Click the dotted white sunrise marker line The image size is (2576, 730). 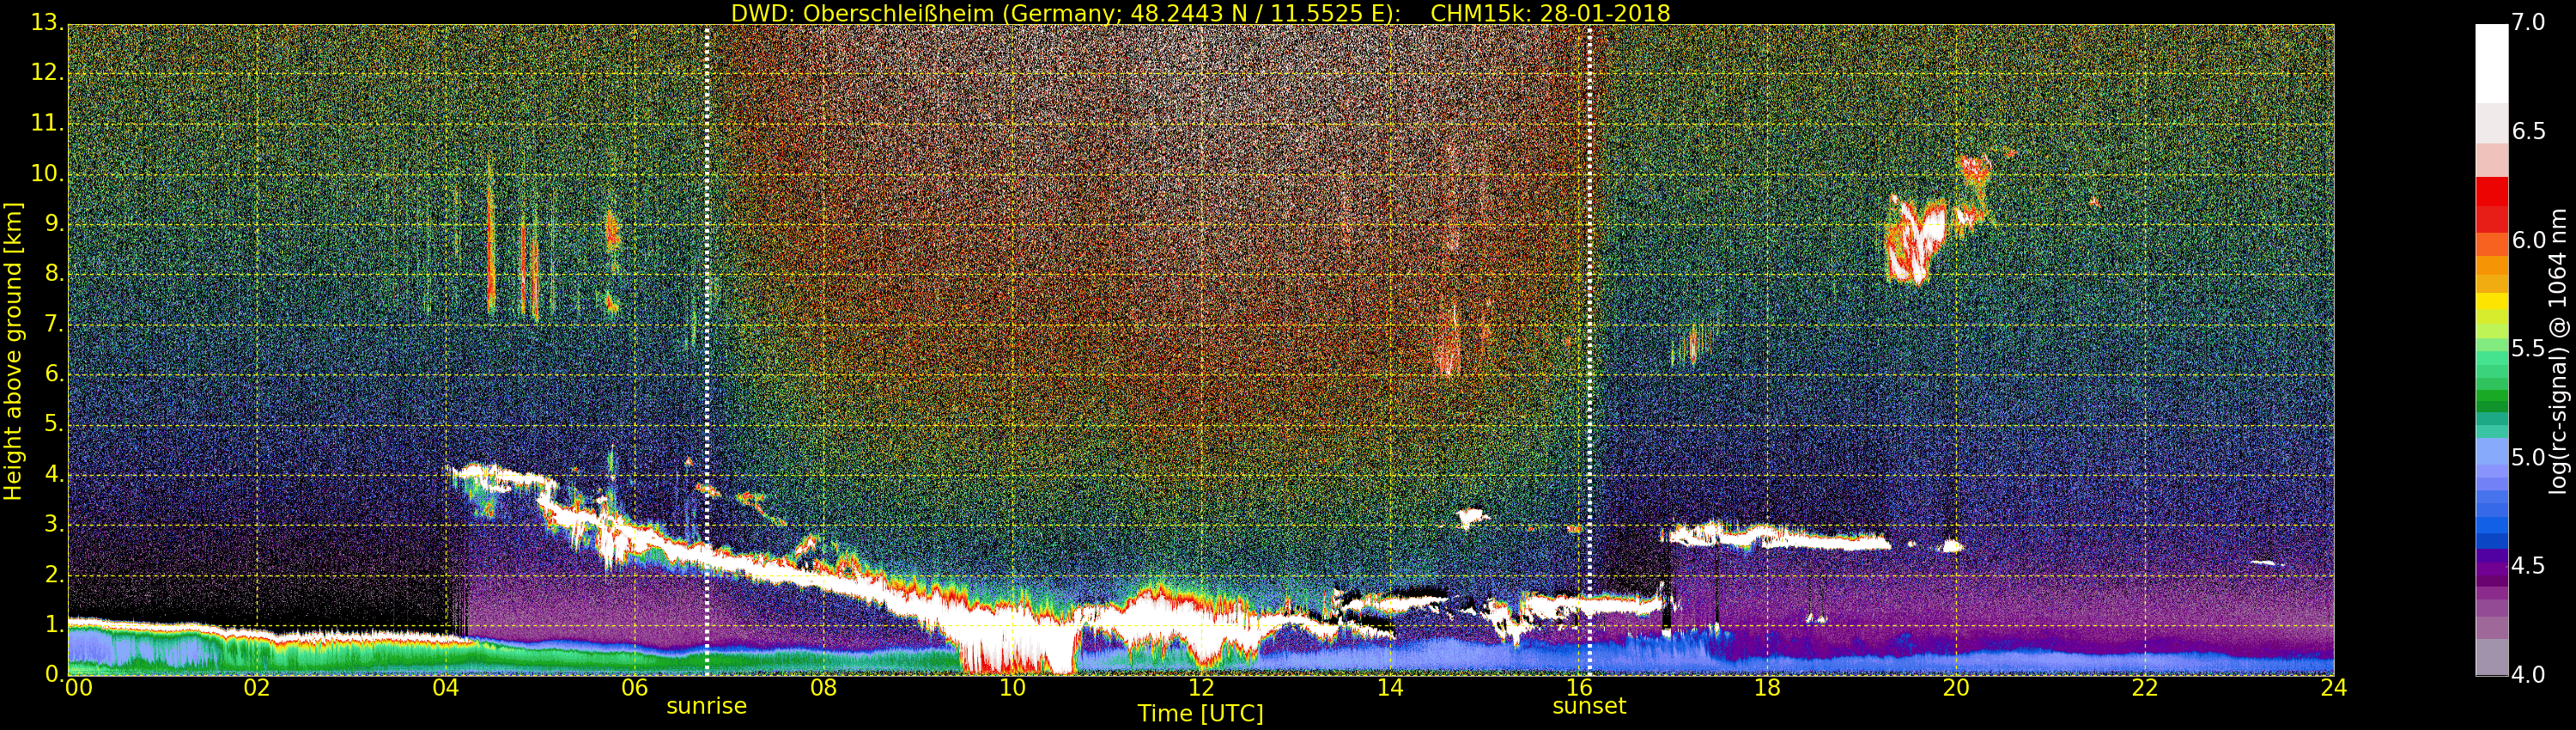pyautogui.click(x=707, y=350)
